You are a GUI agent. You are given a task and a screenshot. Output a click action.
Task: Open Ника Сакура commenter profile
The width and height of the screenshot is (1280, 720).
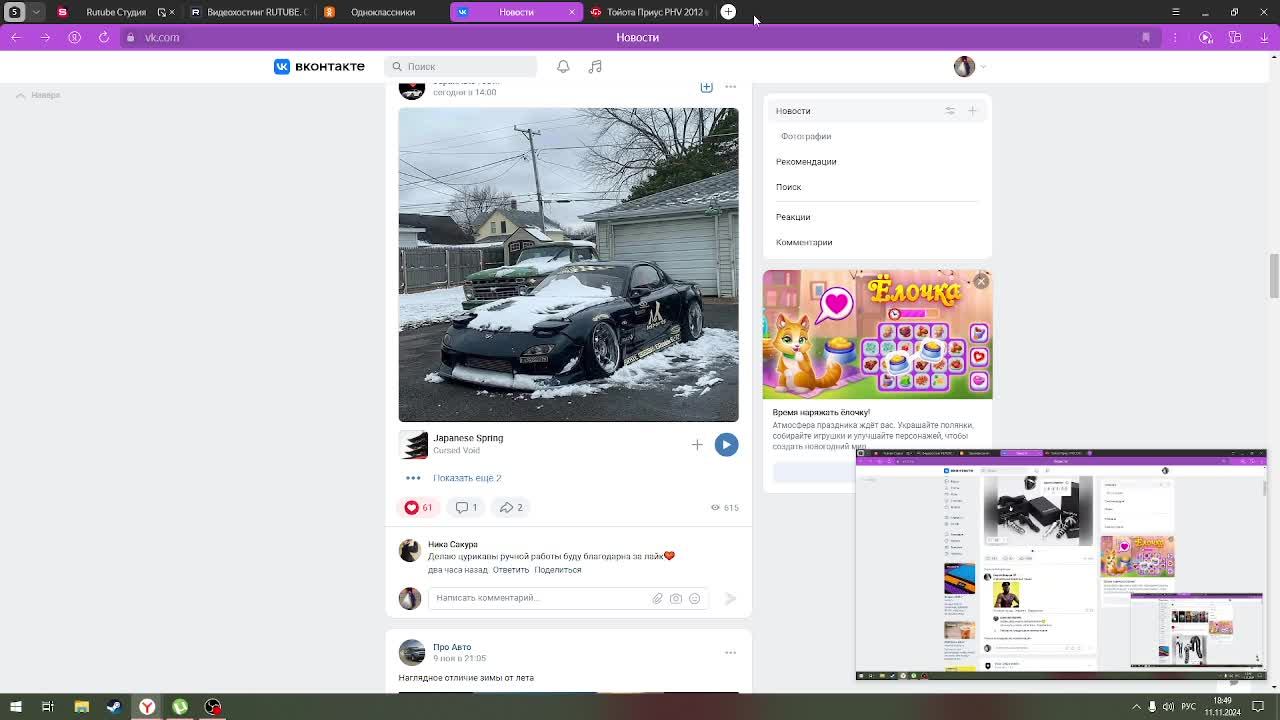click(x=452, y=544)
